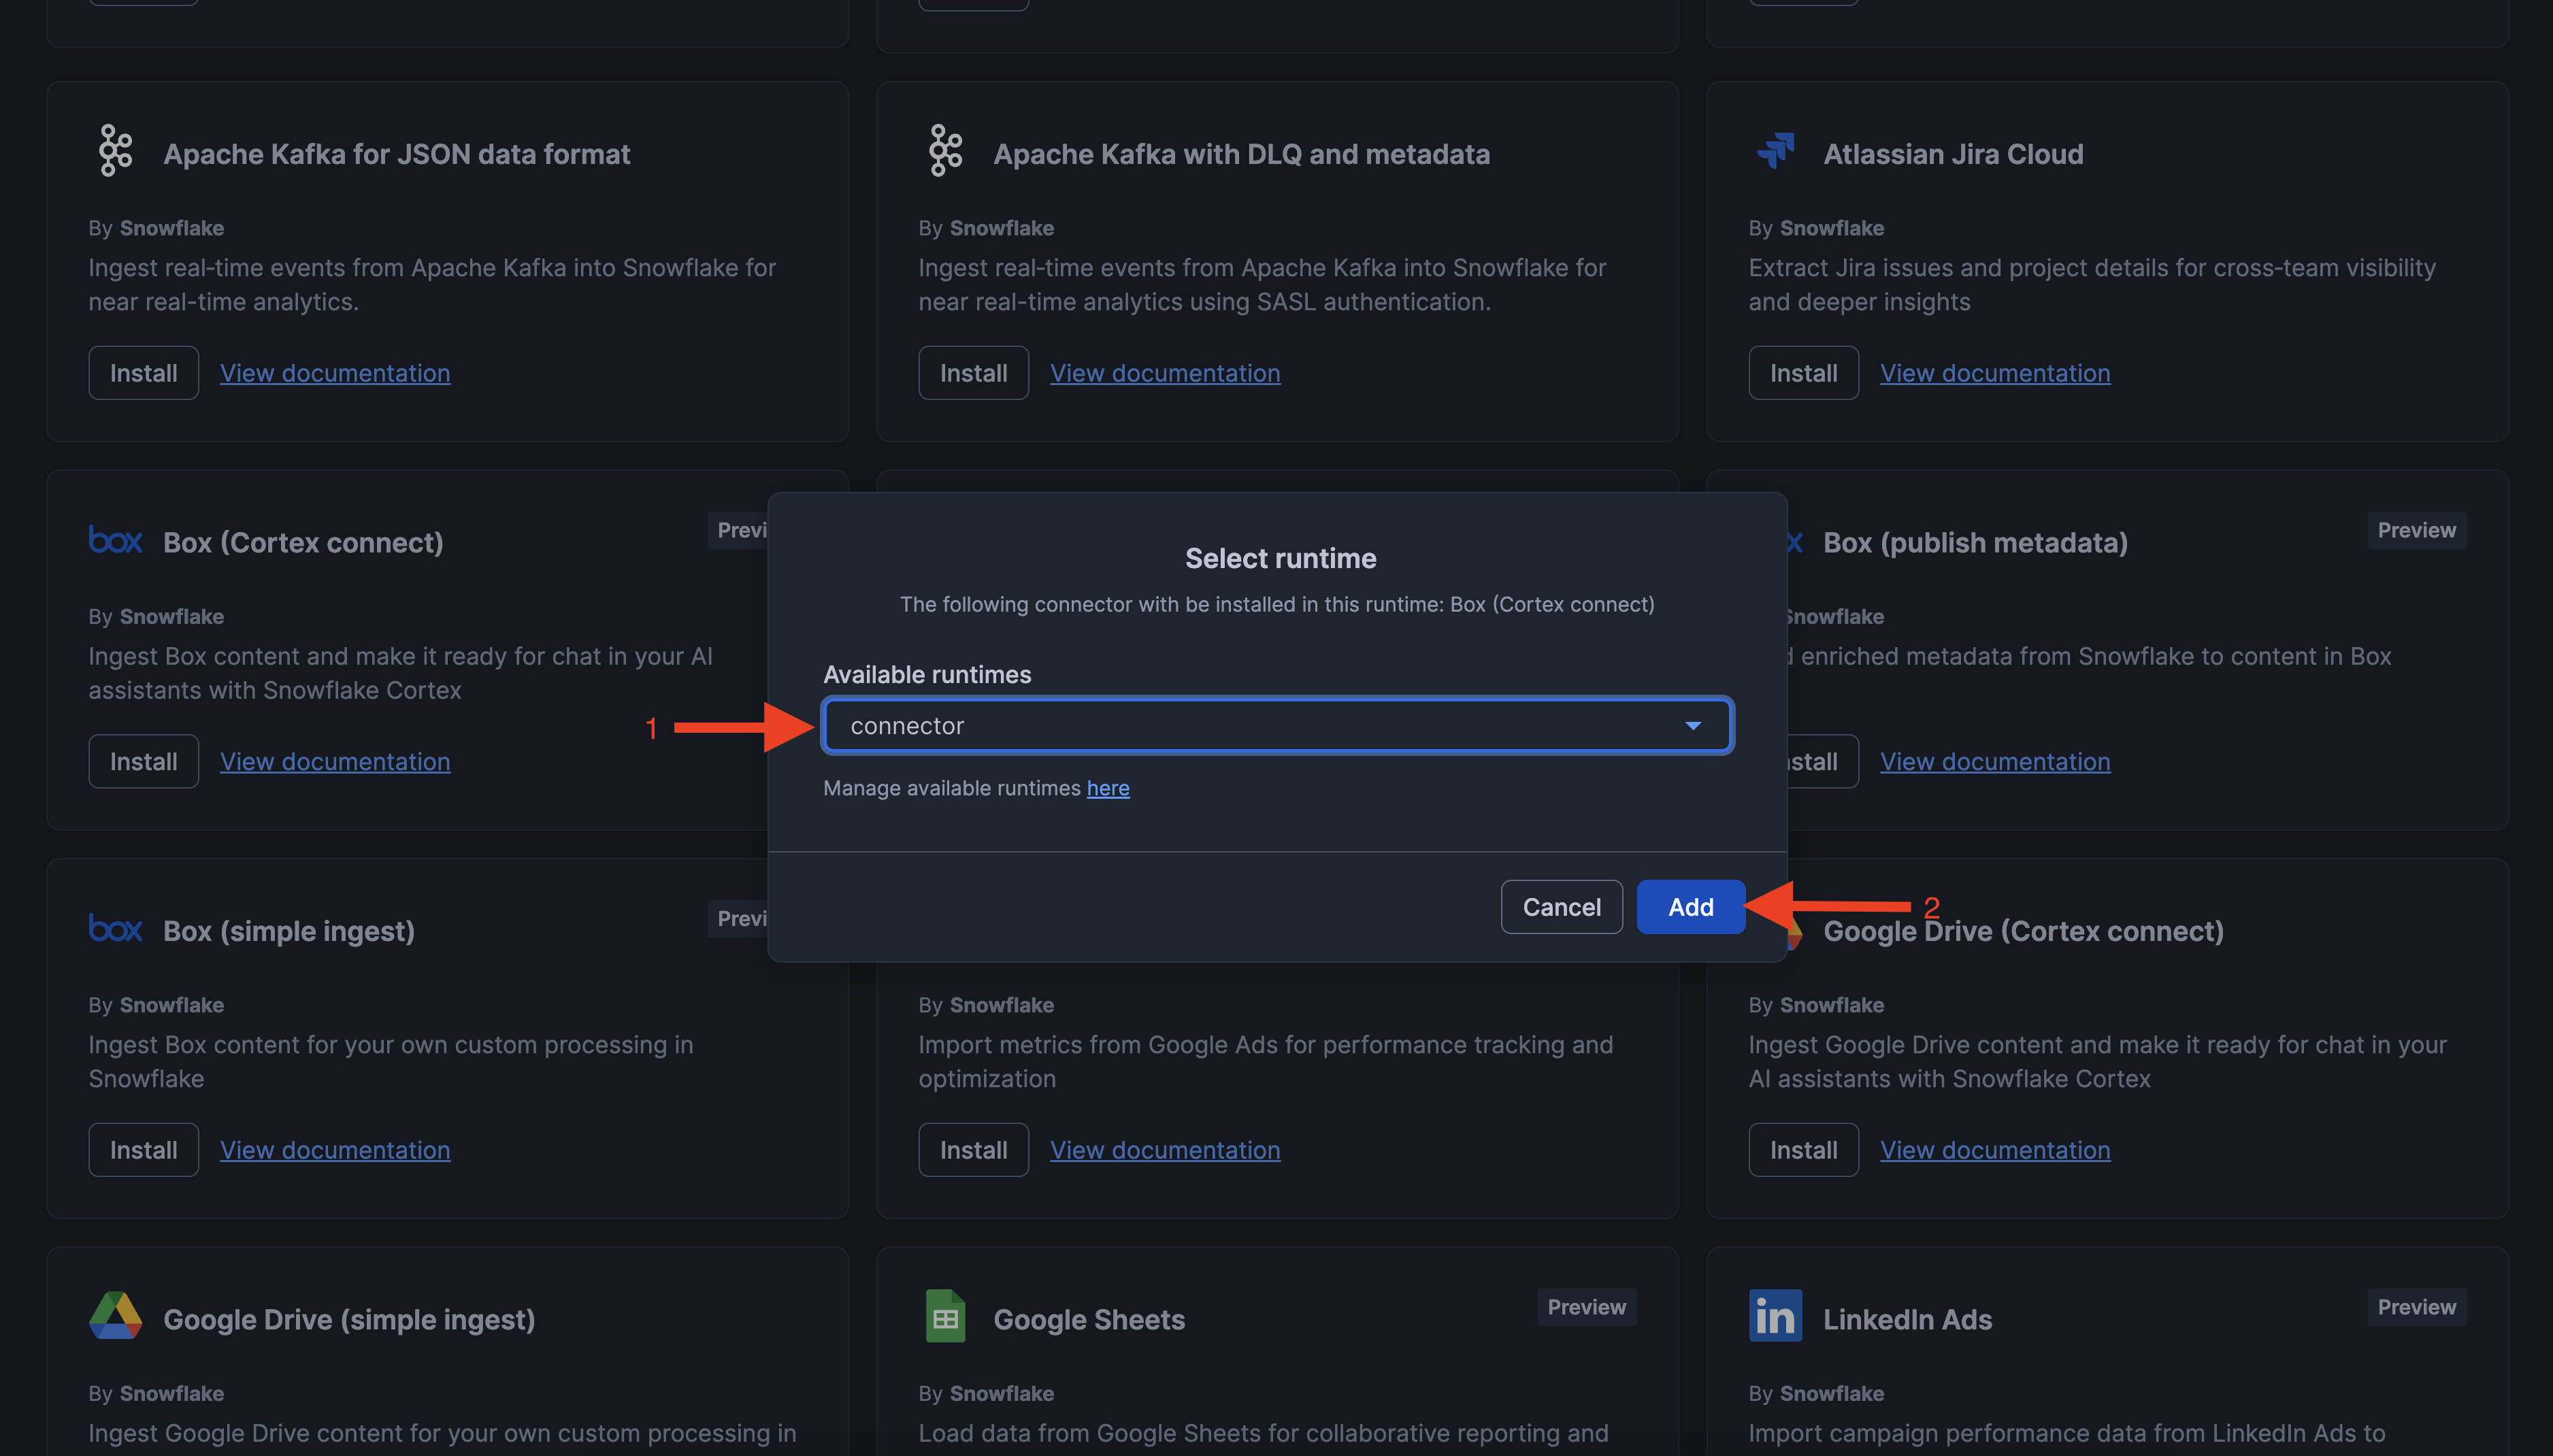Cancel the Select runtime dialog
This screenshot has width=2553, height=1456.
click(x=1560, y=907)
